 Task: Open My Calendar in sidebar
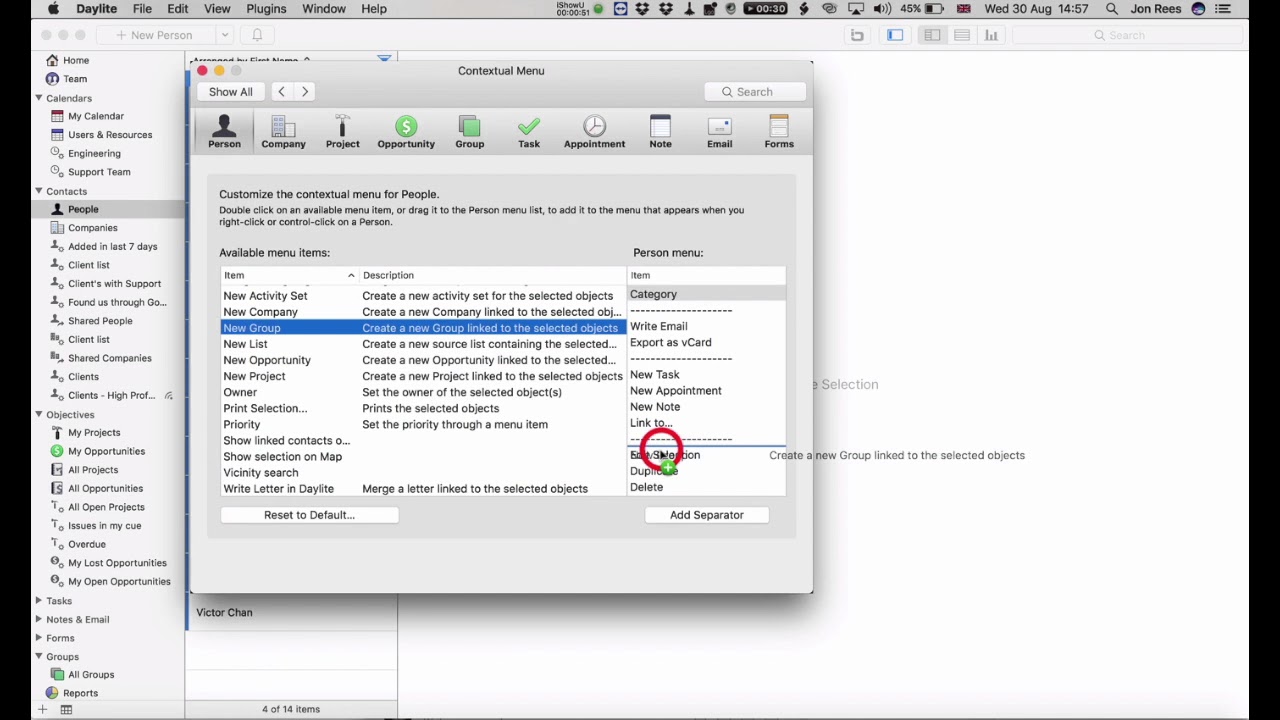click(x=96, y=116)
